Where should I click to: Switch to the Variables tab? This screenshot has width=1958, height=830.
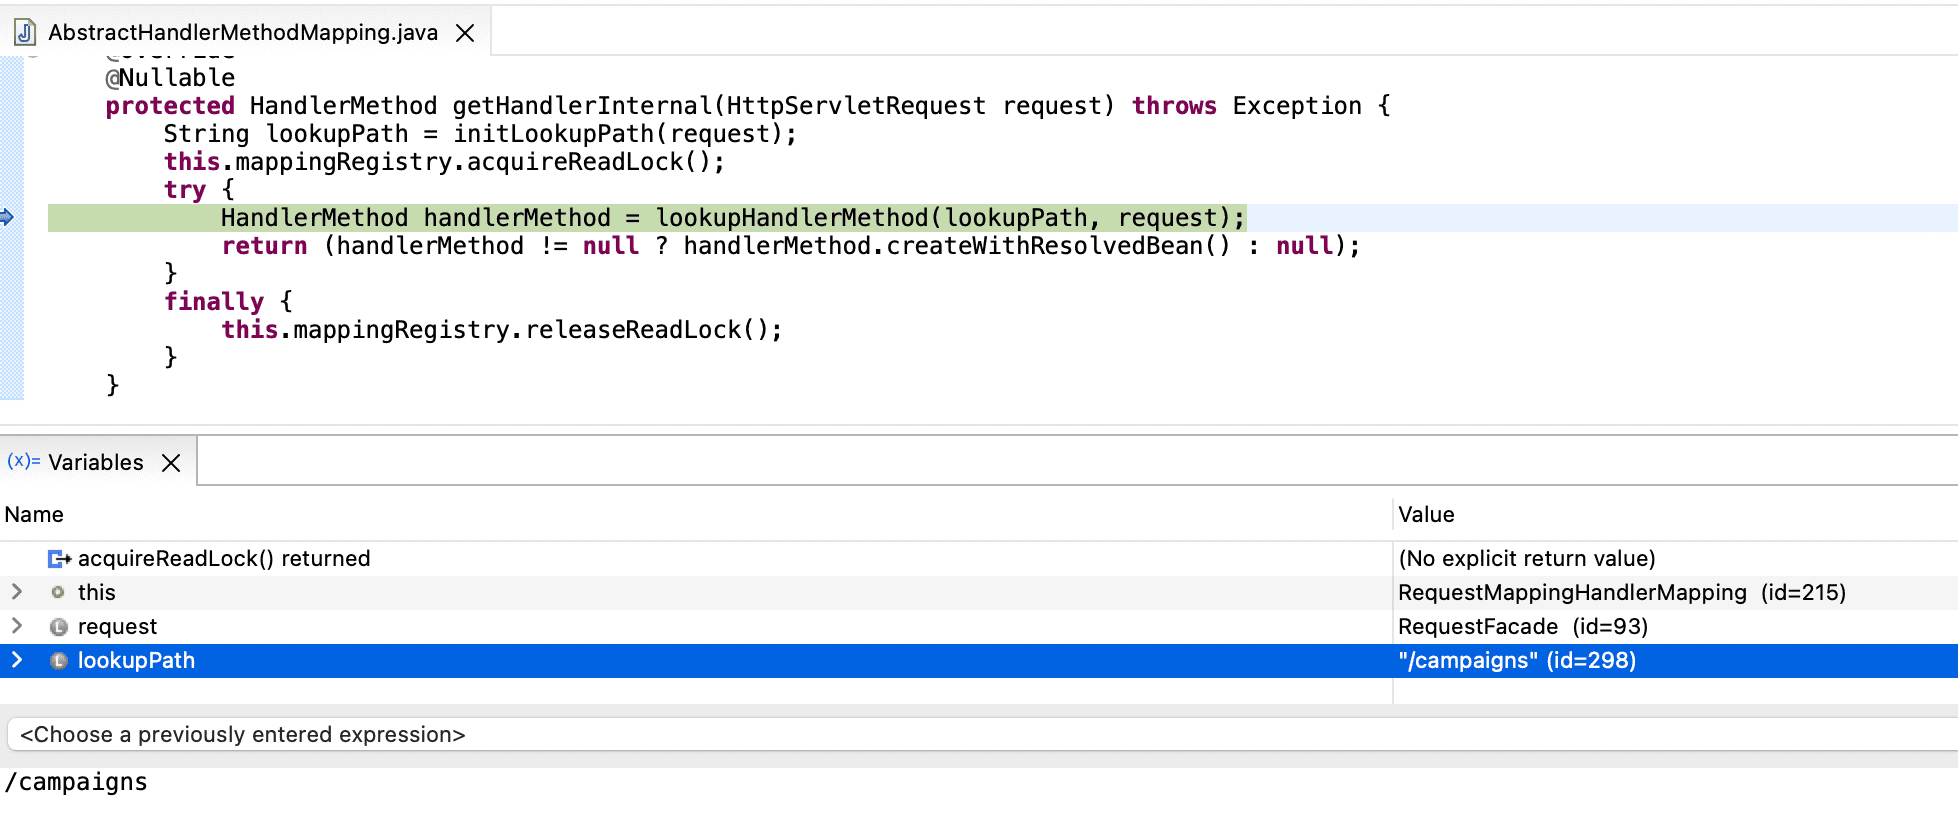tap(96, 462)
